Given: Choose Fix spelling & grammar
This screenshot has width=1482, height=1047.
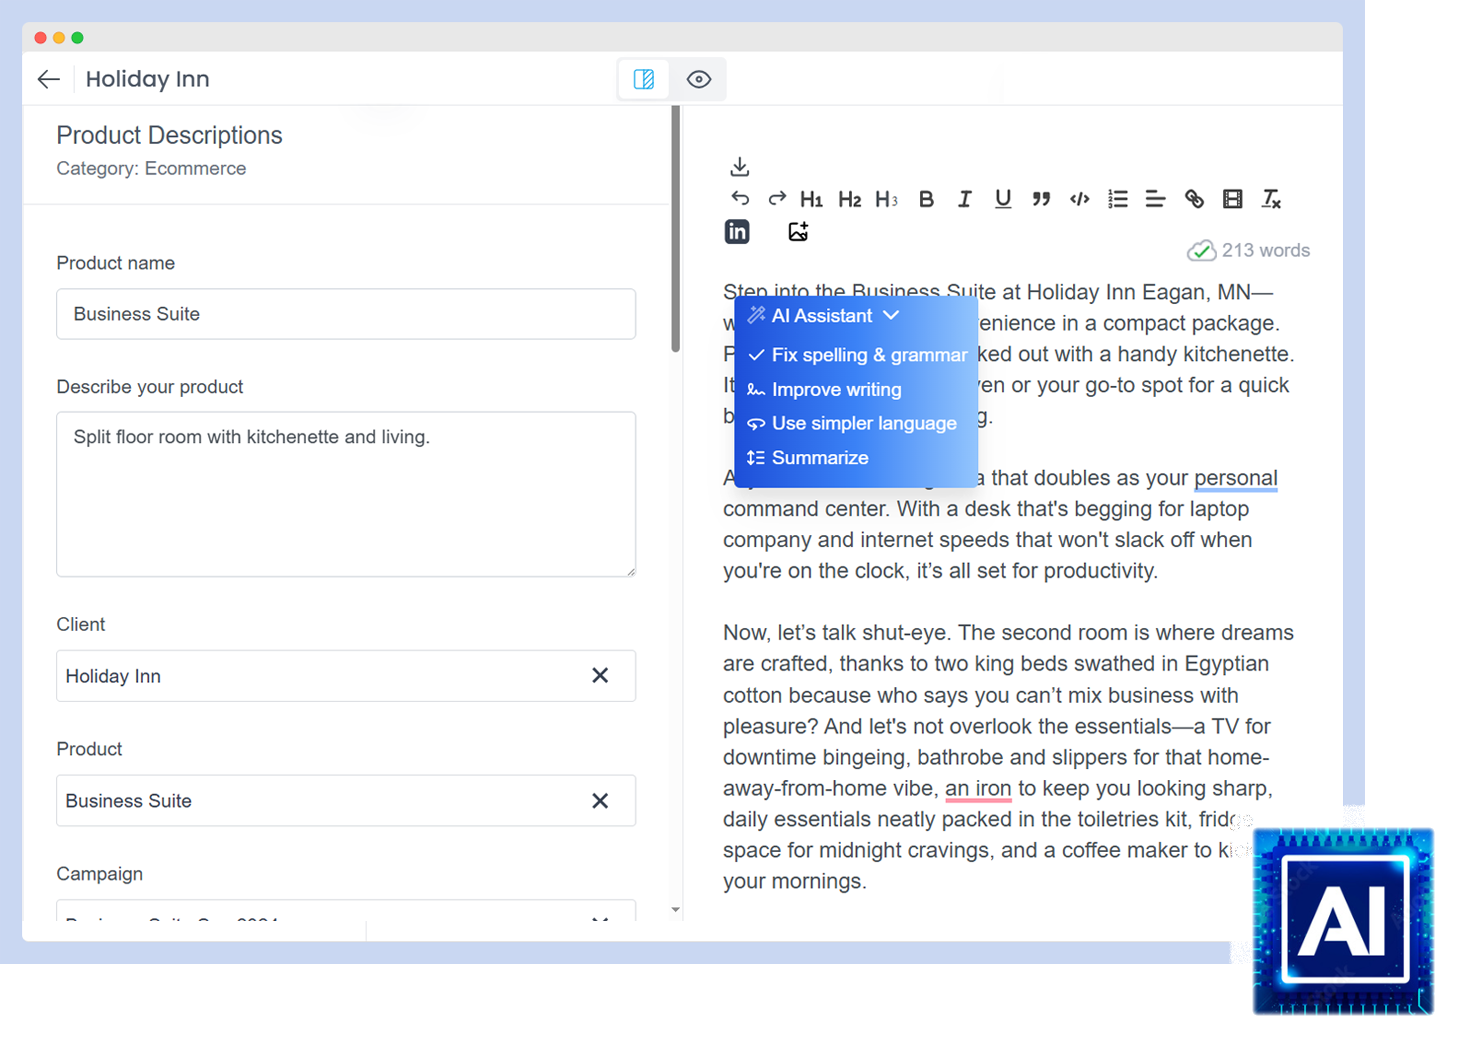Looking at the screenshot, I should point(857,355).
